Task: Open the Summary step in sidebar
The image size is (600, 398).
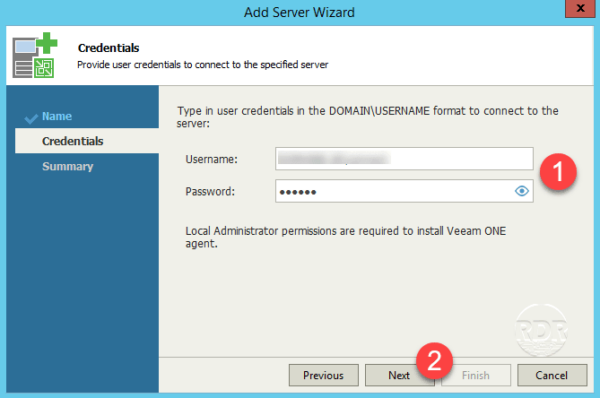Action: click(x=68, y=166)
